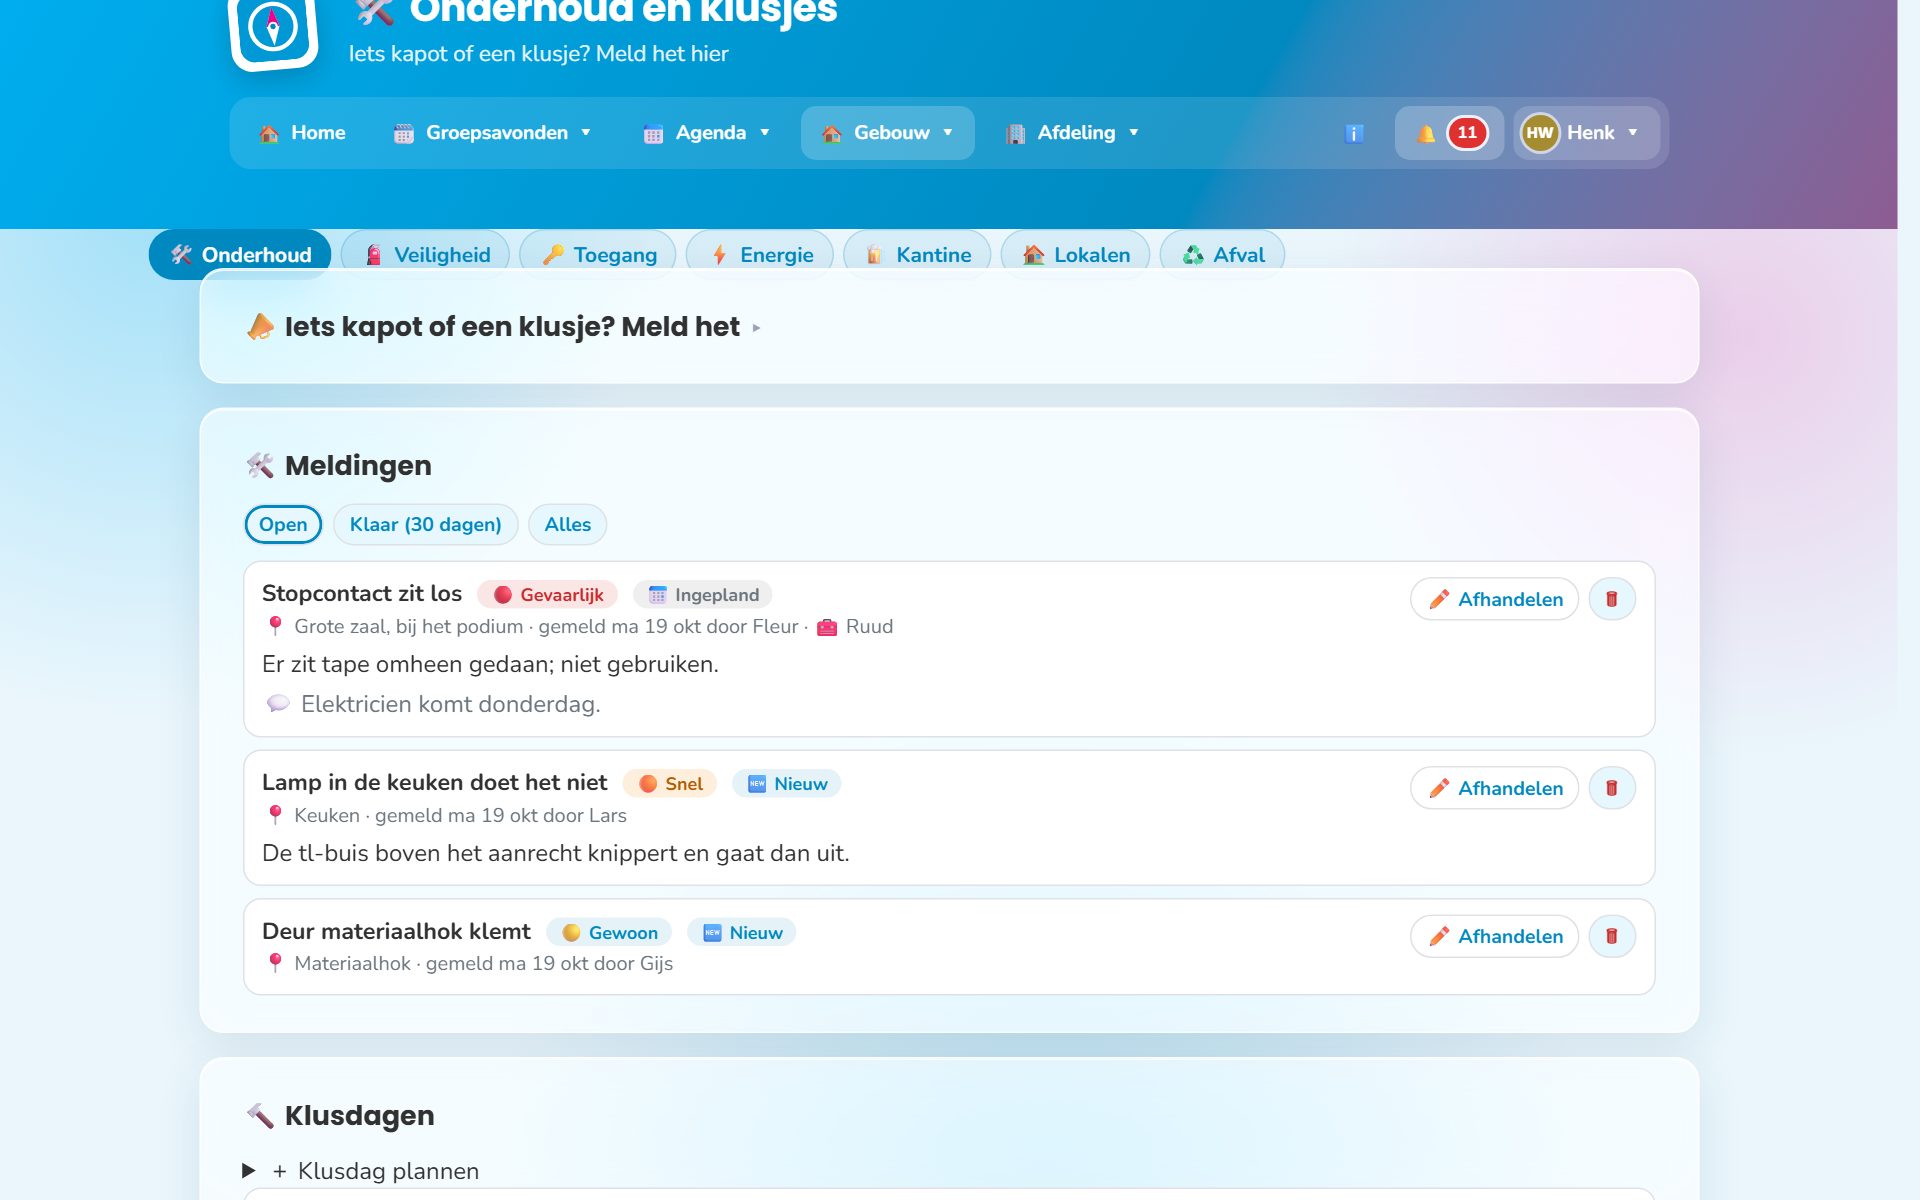Click location pin icon before Materiaalhok
Image resolution: width=1920 pixels, height=1200 pixels.
[x=275, y=963]
